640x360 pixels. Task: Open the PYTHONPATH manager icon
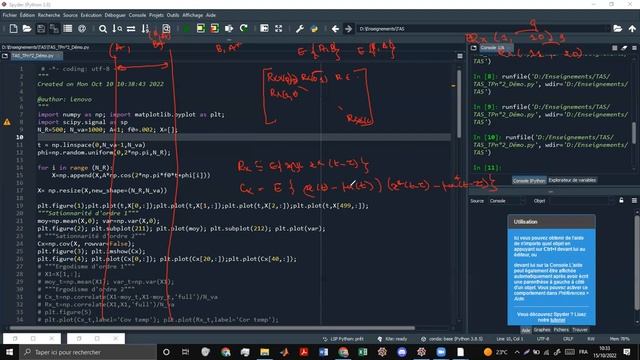coord(314,29)
